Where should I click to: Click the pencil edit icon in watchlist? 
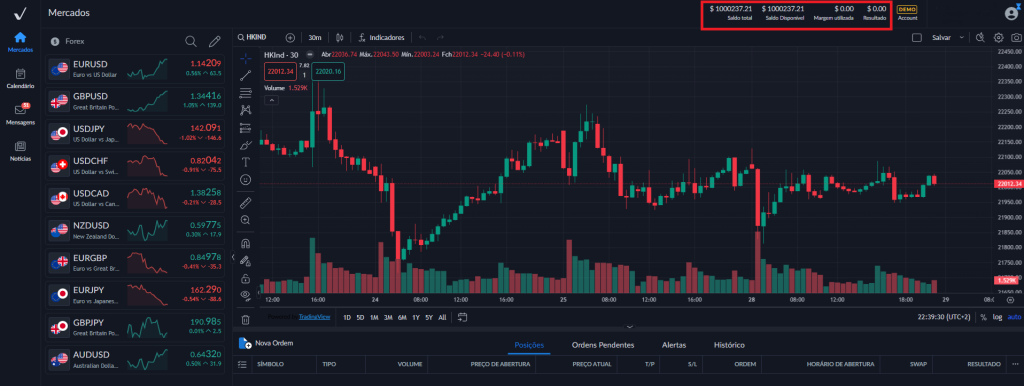pyautogui.click(x=214, y=41)
